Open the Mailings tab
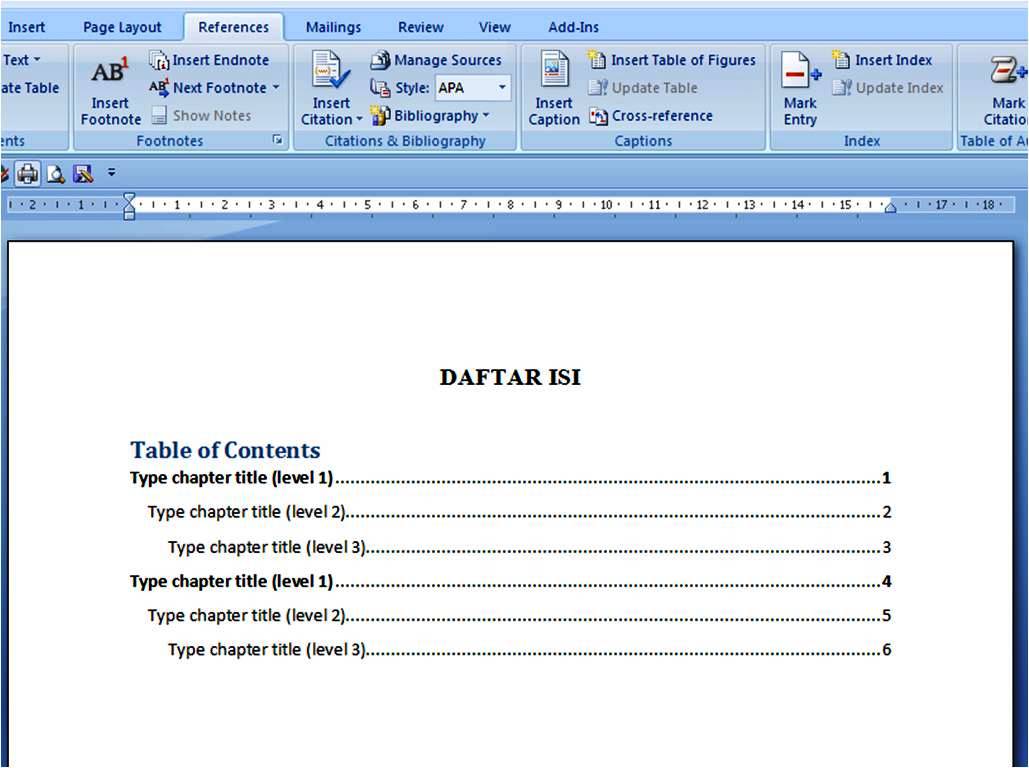 pos(333,28)
